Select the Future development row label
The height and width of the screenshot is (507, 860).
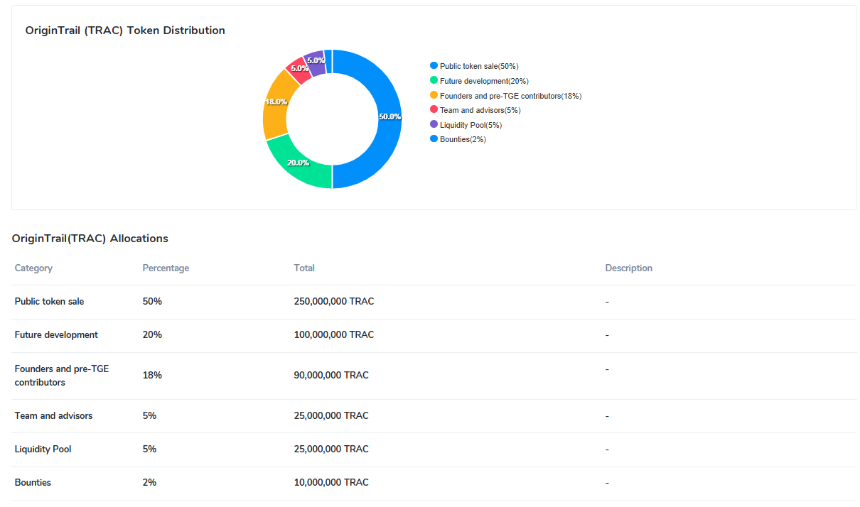click(x=56, y=335)
